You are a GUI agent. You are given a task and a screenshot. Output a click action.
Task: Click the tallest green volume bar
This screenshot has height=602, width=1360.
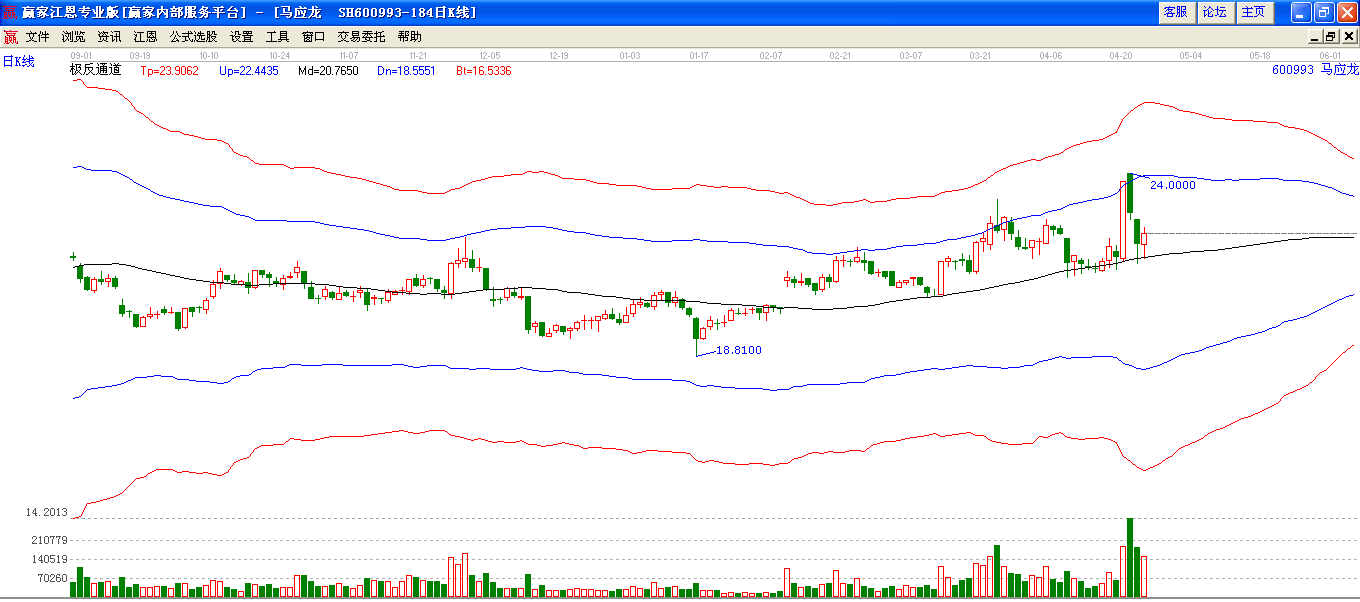coord(1130,557)
